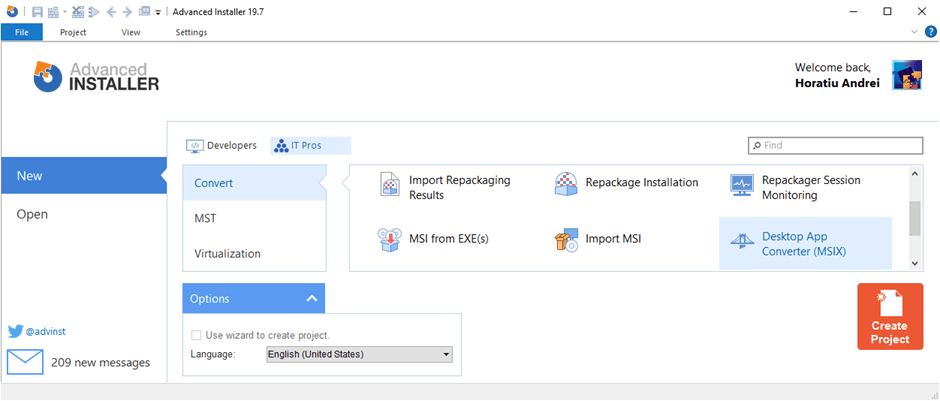This screenshot has width=940, height=401.
Task: Click the Back arrow in quick access toolbar
Action: point(110,11)
